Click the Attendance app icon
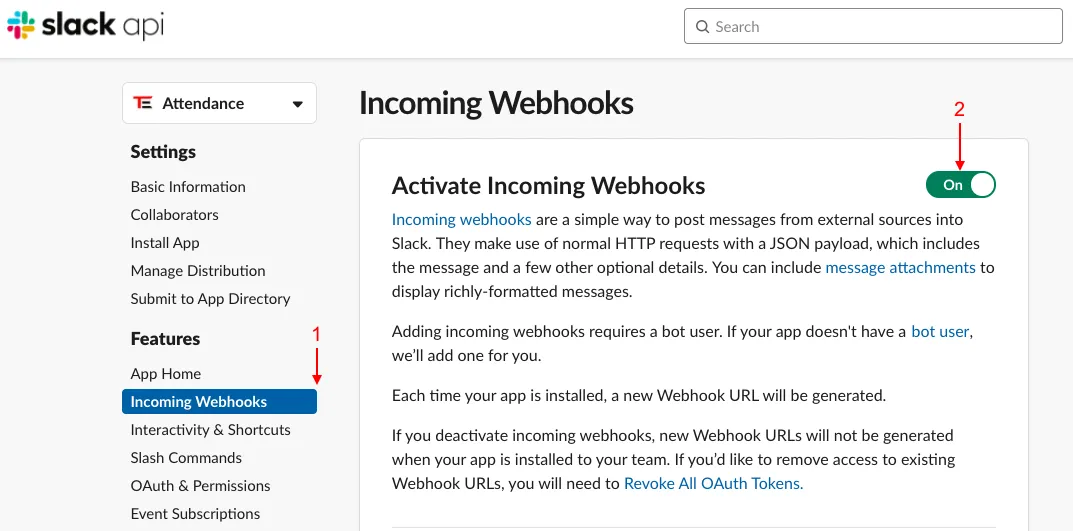1073x531 pixels. coord(143,103)
